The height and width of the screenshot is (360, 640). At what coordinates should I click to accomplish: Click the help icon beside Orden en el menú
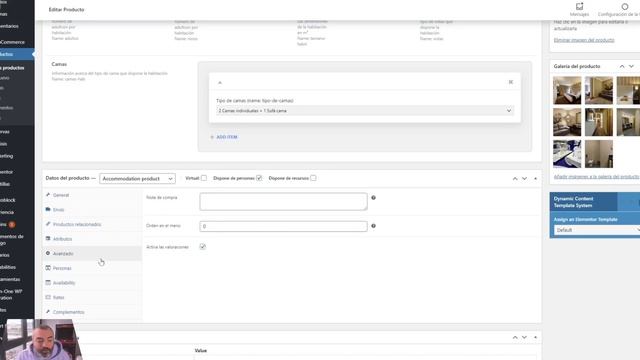[x=373, y=226]
